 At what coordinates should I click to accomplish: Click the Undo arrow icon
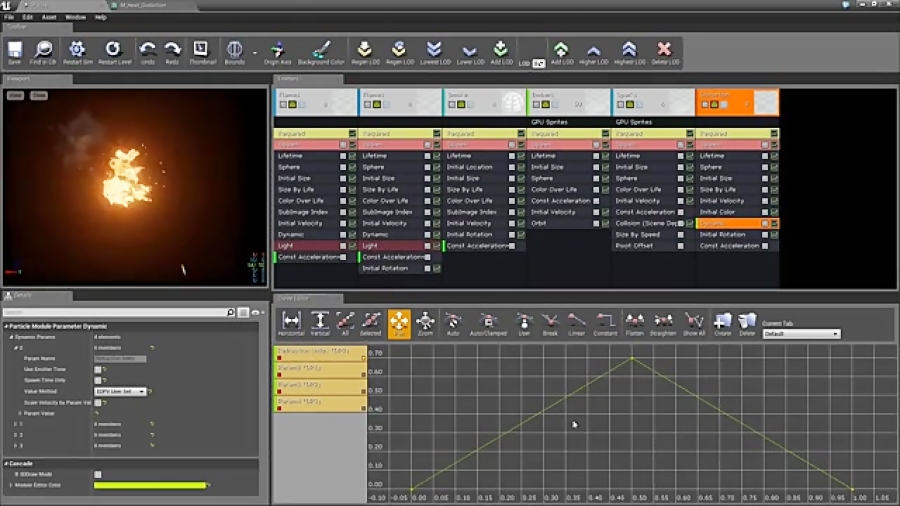click(147, 51)
